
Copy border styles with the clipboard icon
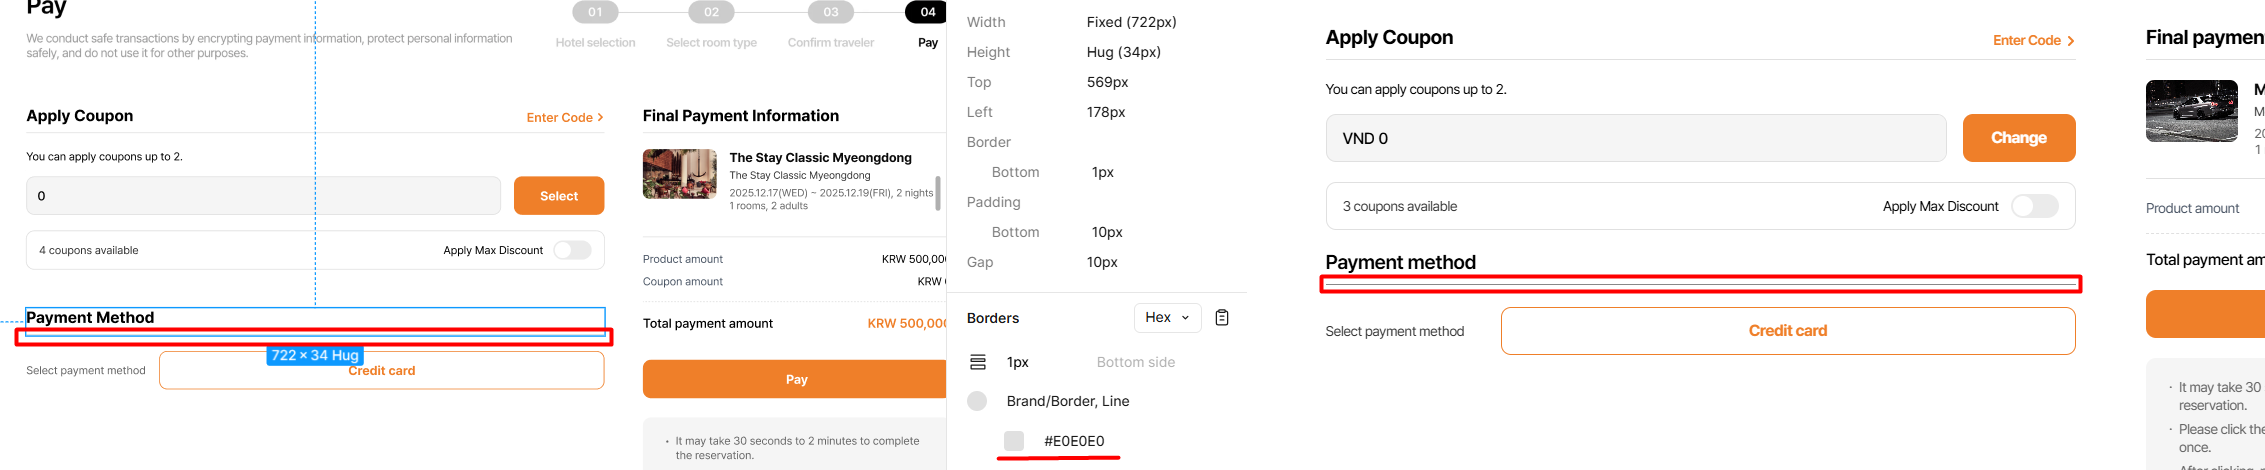tap(1221, 318)
